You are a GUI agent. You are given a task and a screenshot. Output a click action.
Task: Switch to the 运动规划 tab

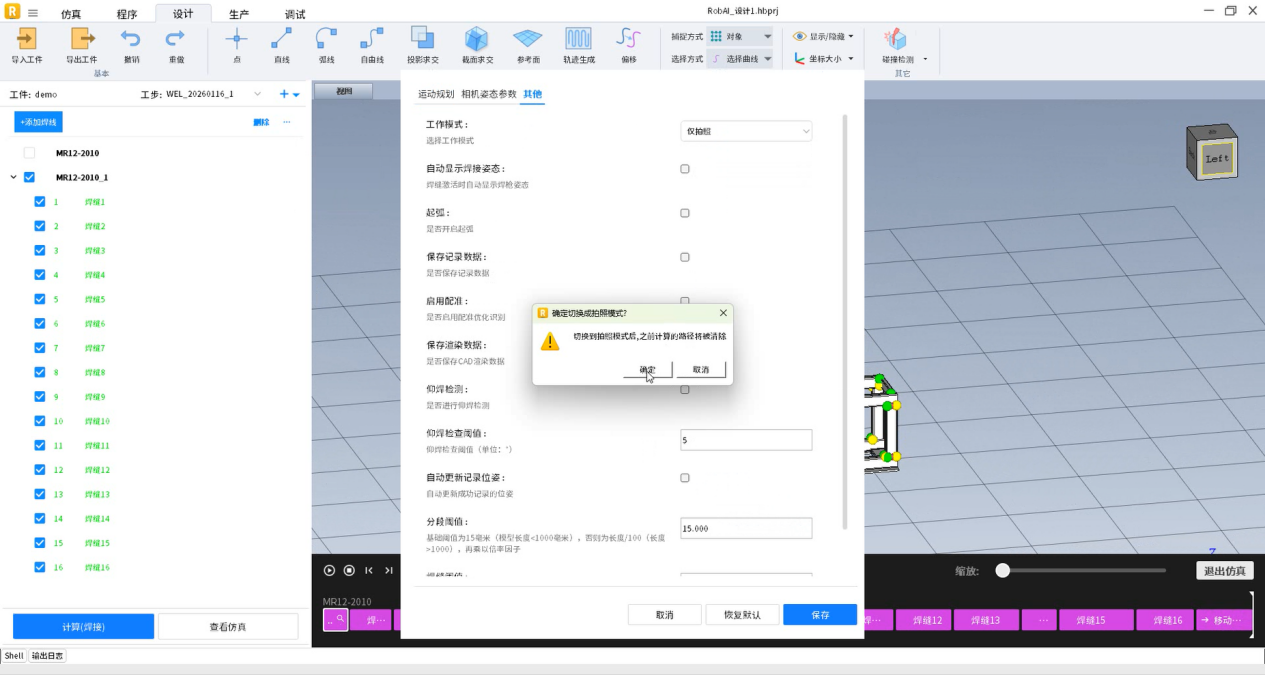tap(435, 94)
